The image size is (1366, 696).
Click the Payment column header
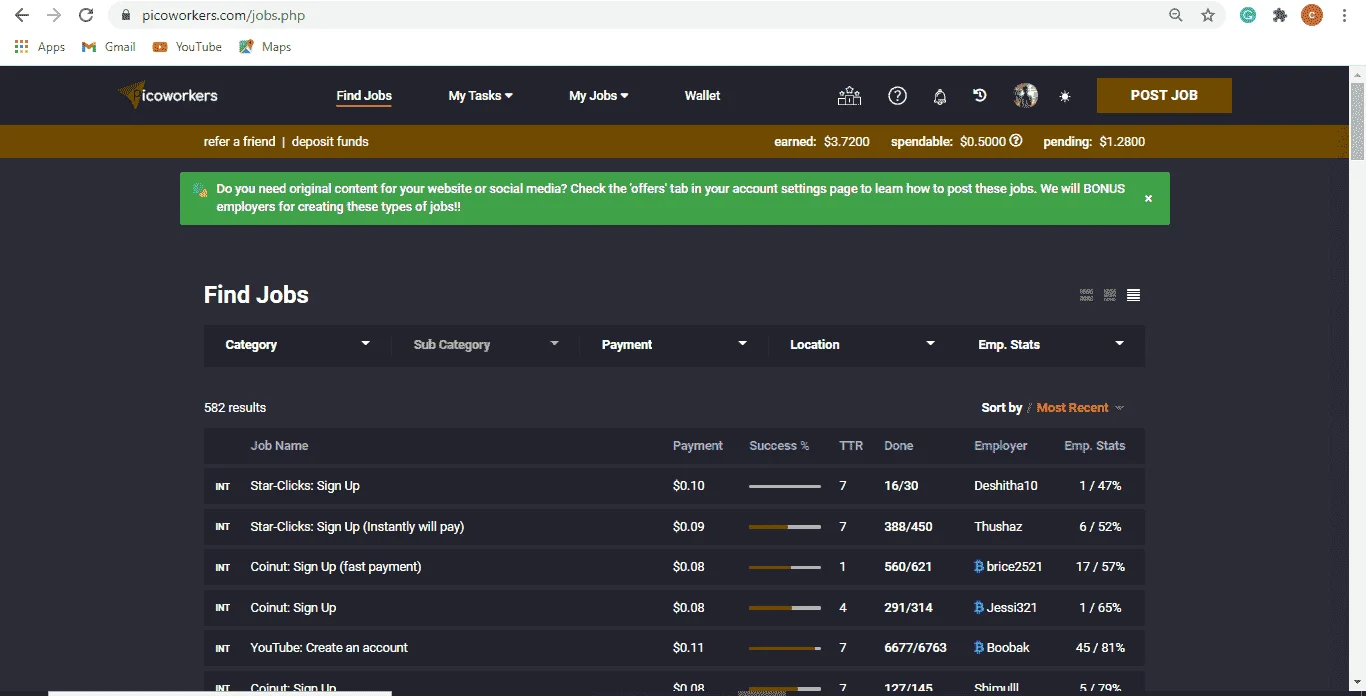pyautogui.click(x=698, y=446)
